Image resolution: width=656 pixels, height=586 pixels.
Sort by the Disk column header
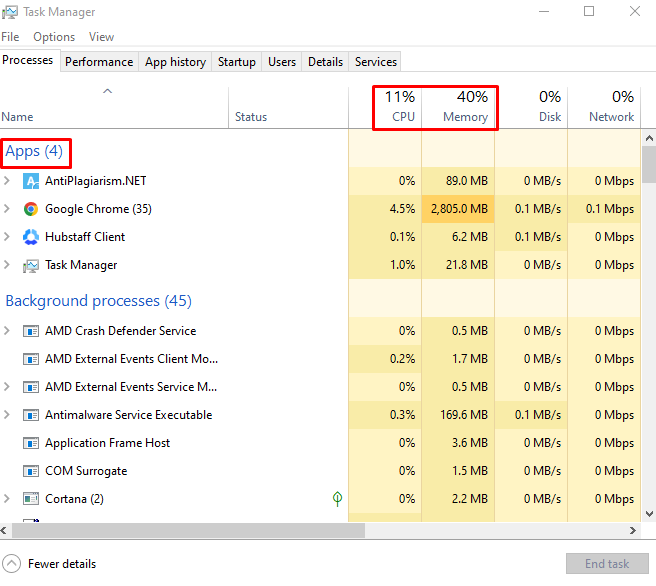click(x=531, y=107)
